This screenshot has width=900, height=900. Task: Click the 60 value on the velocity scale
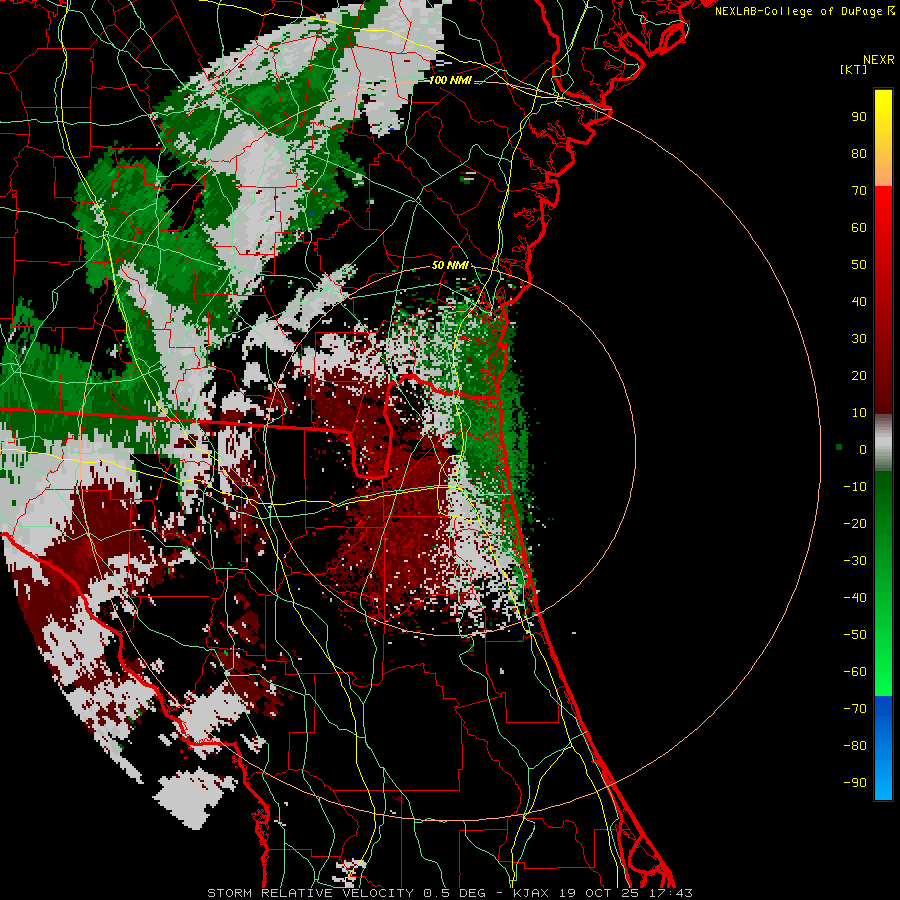pos(859,227)
